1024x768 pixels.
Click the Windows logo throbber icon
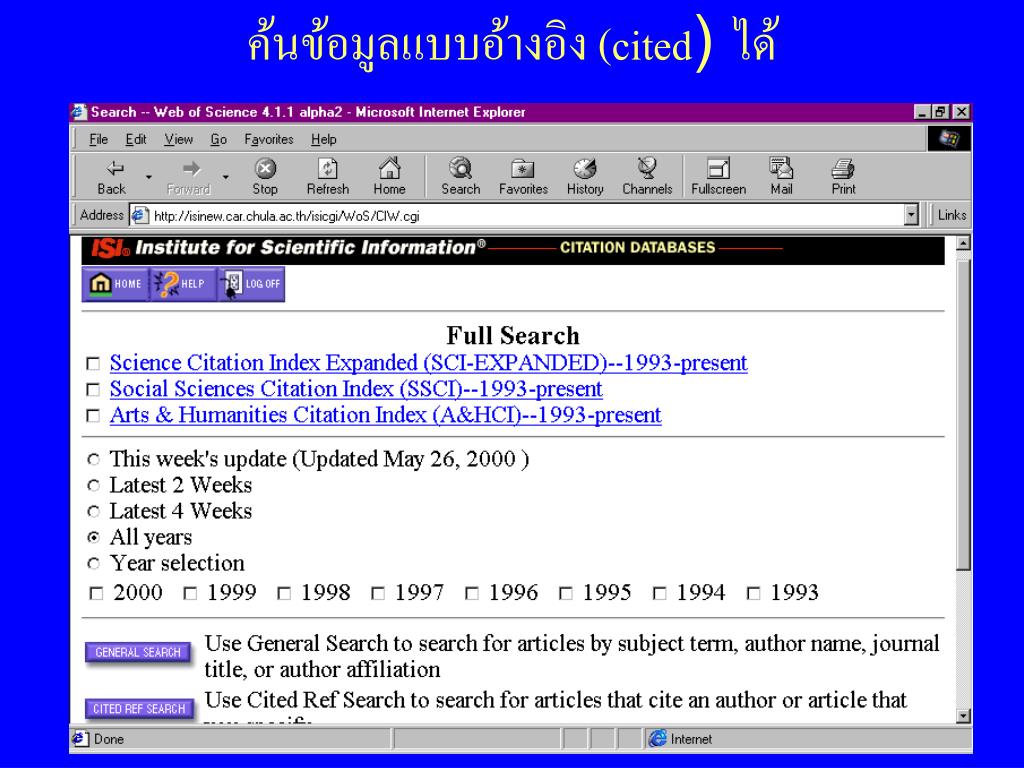949,138
